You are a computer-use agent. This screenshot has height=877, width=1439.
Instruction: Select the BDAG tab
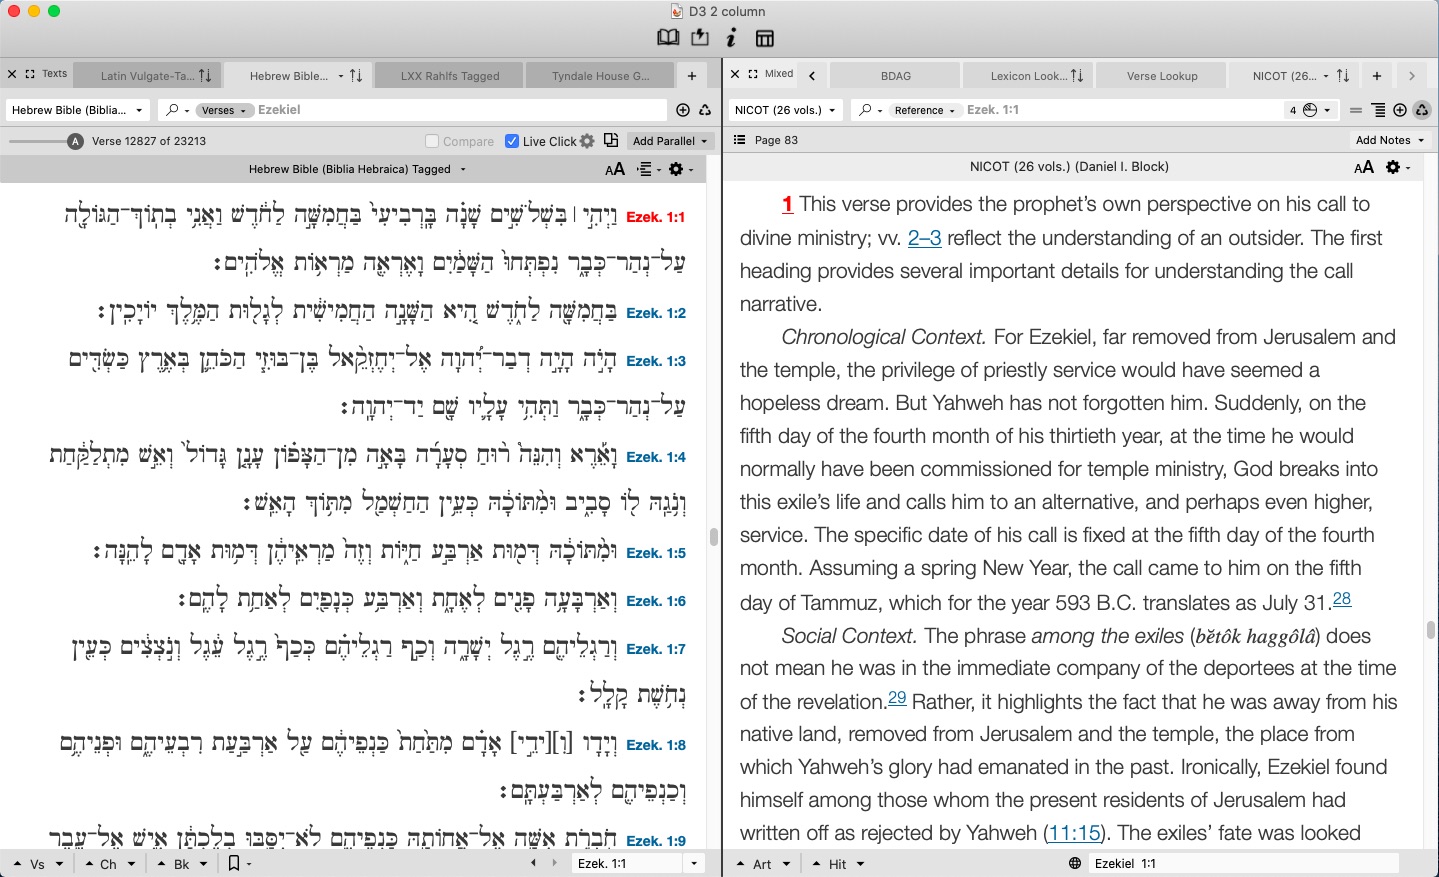tap(895, 76)
